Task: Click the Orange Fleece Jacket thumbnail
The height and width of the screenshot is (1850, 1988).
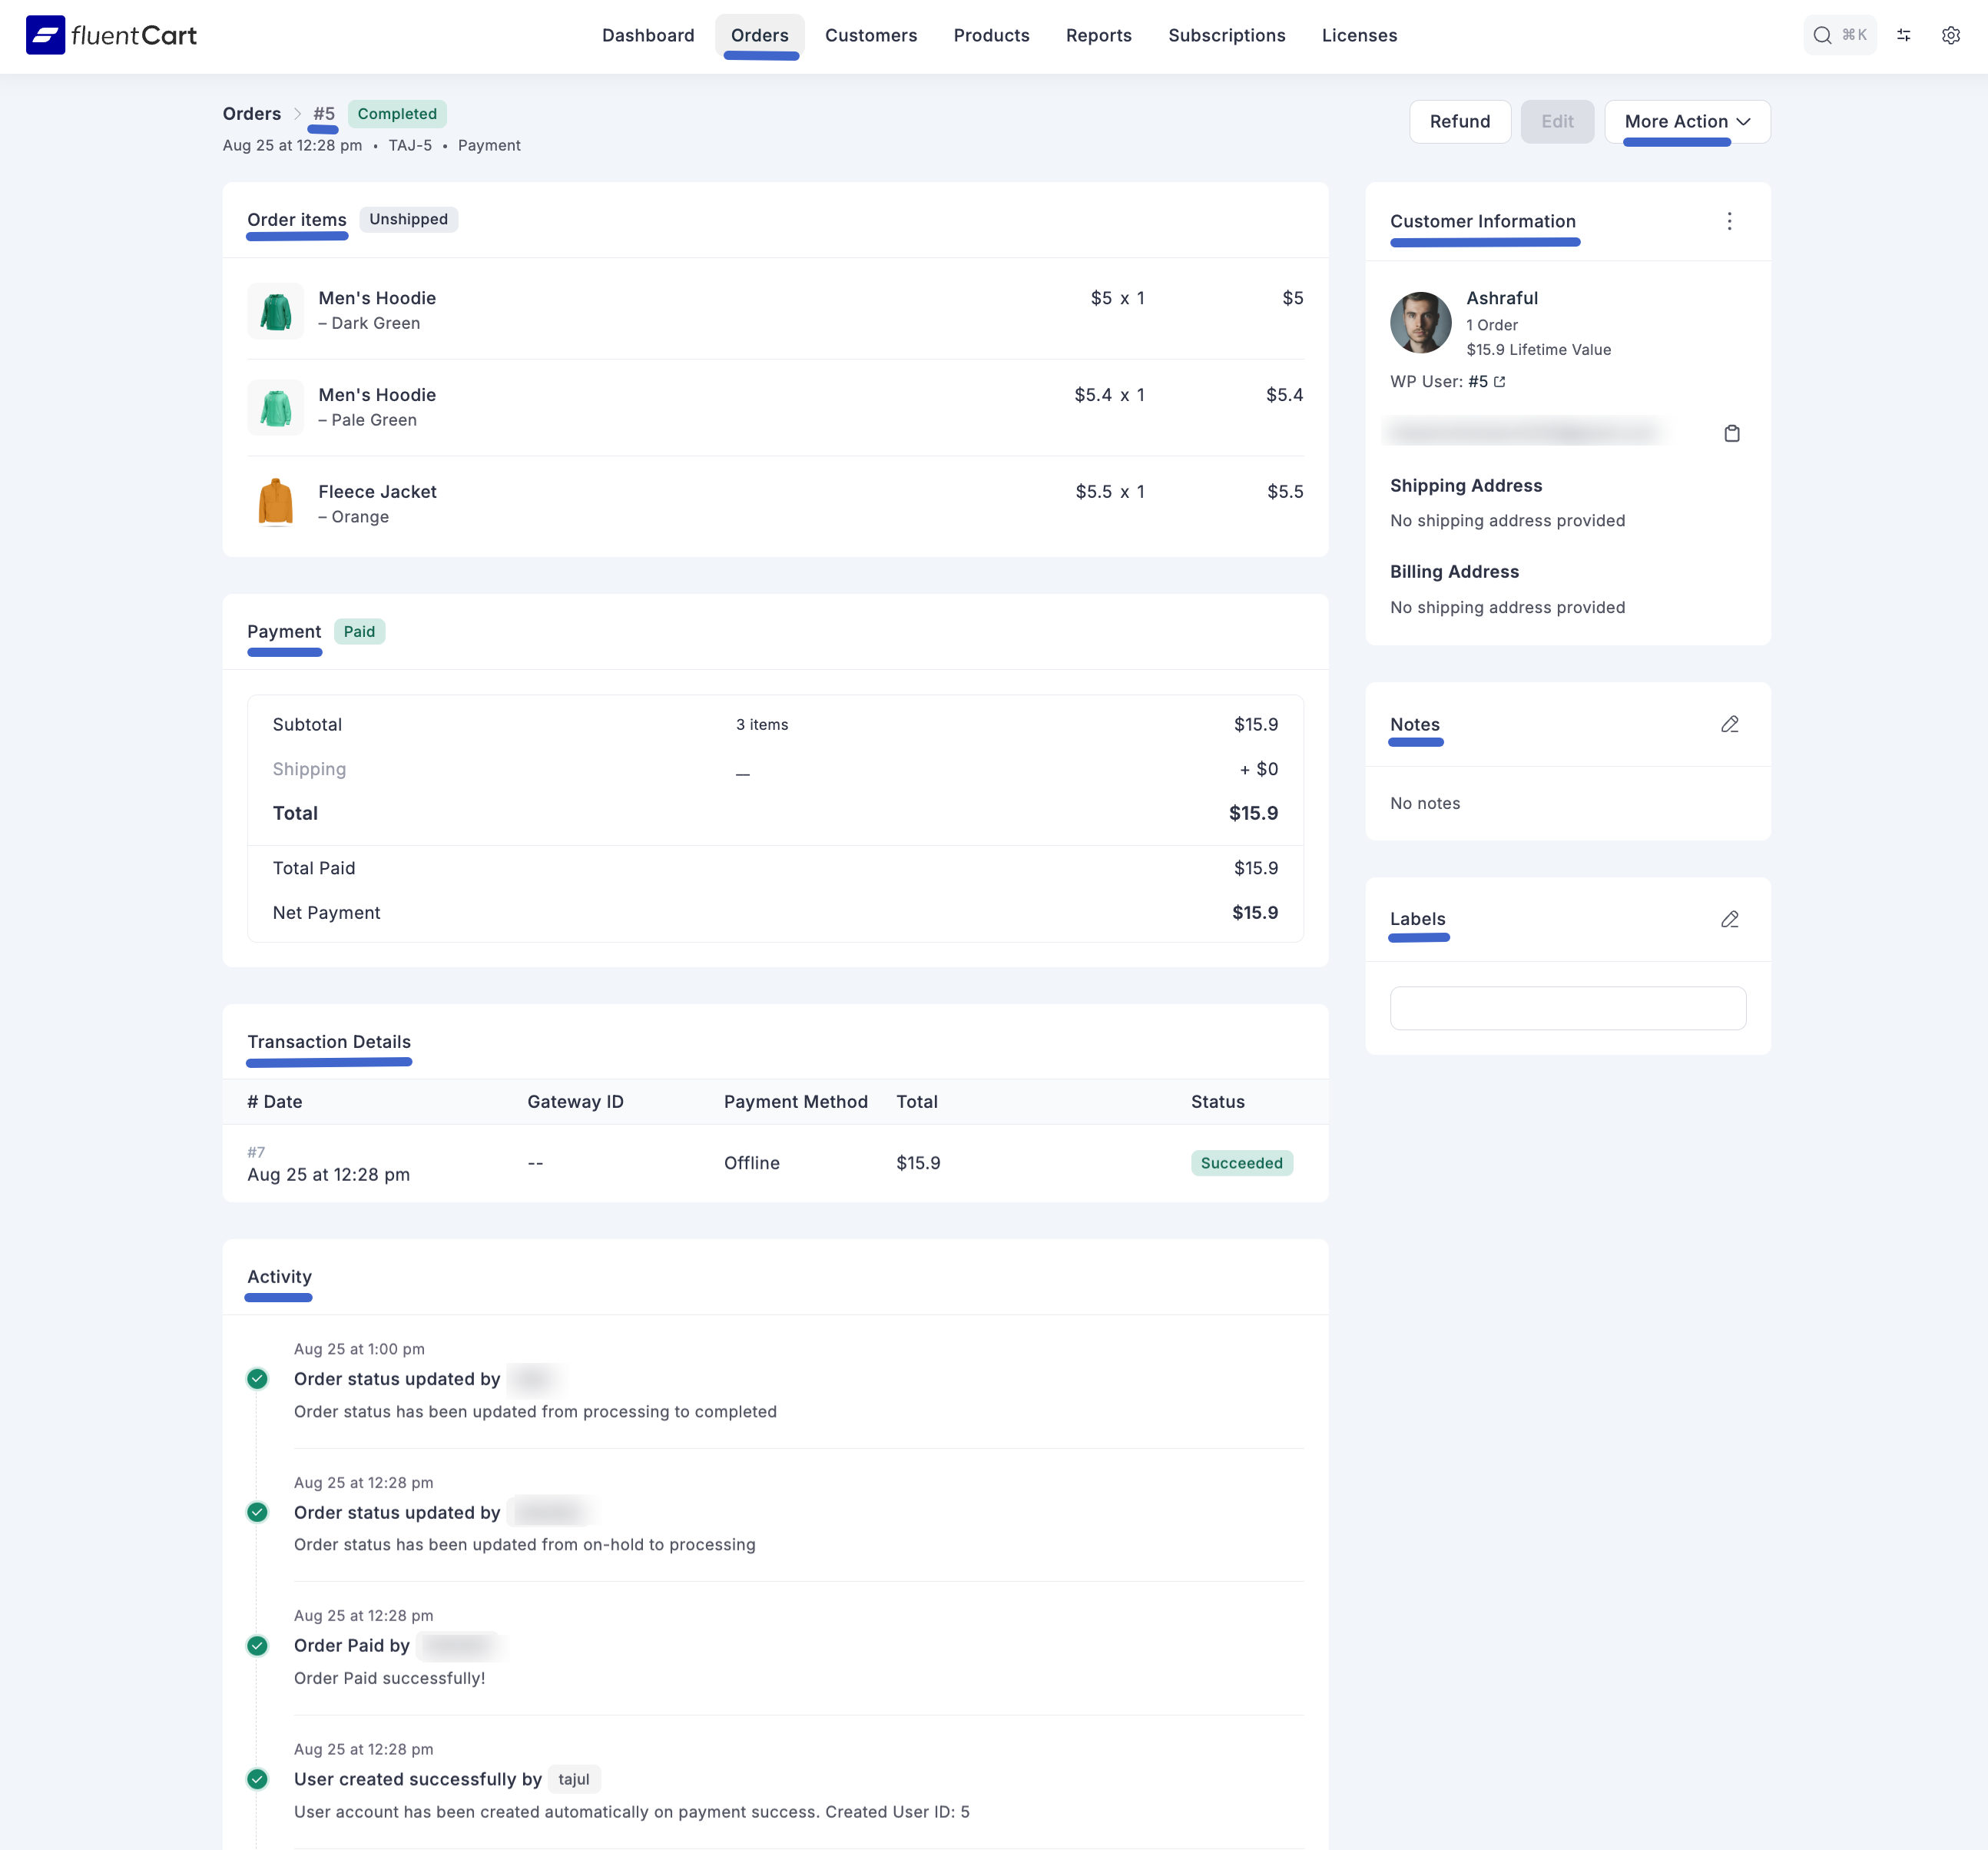Action: 275,502
